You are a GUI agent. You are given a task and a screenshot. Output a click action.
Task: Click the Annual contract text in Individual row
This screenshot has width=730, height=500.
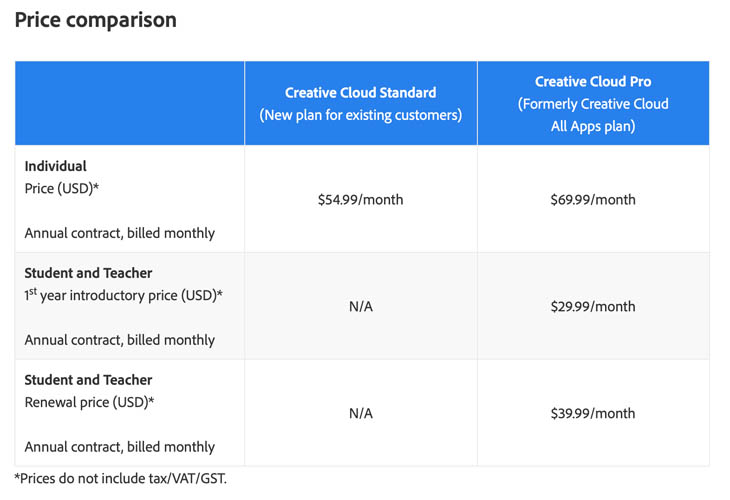120,233
